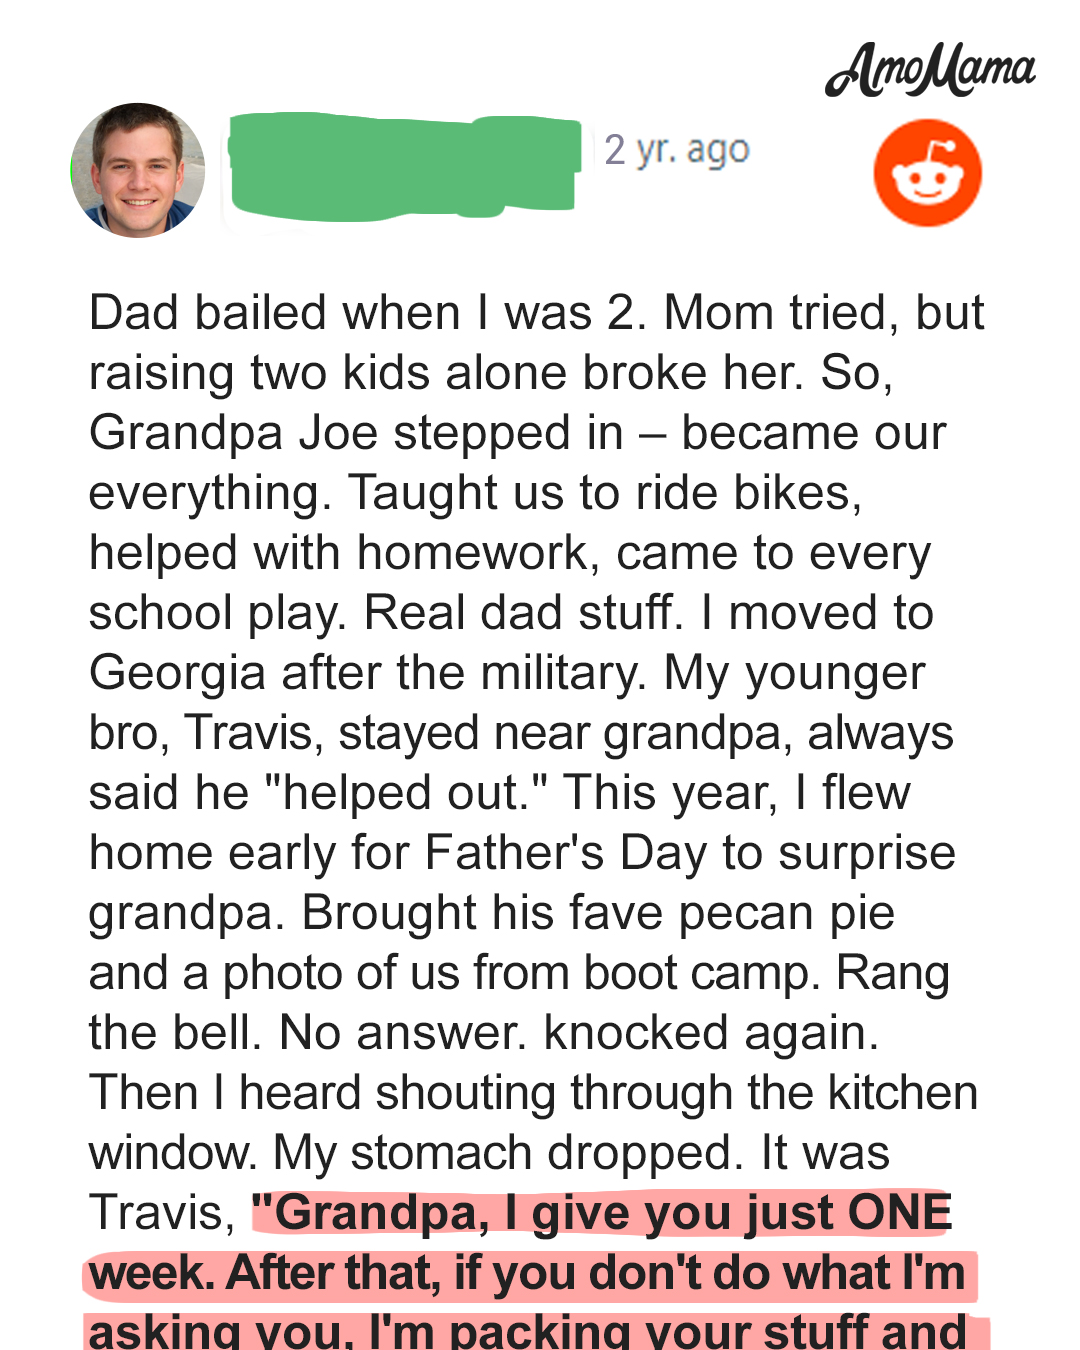Screen dimensions: 1080x1350
Task: Click highlighted line 'week. After that, if you don't'
Action: coord(526,1273)
